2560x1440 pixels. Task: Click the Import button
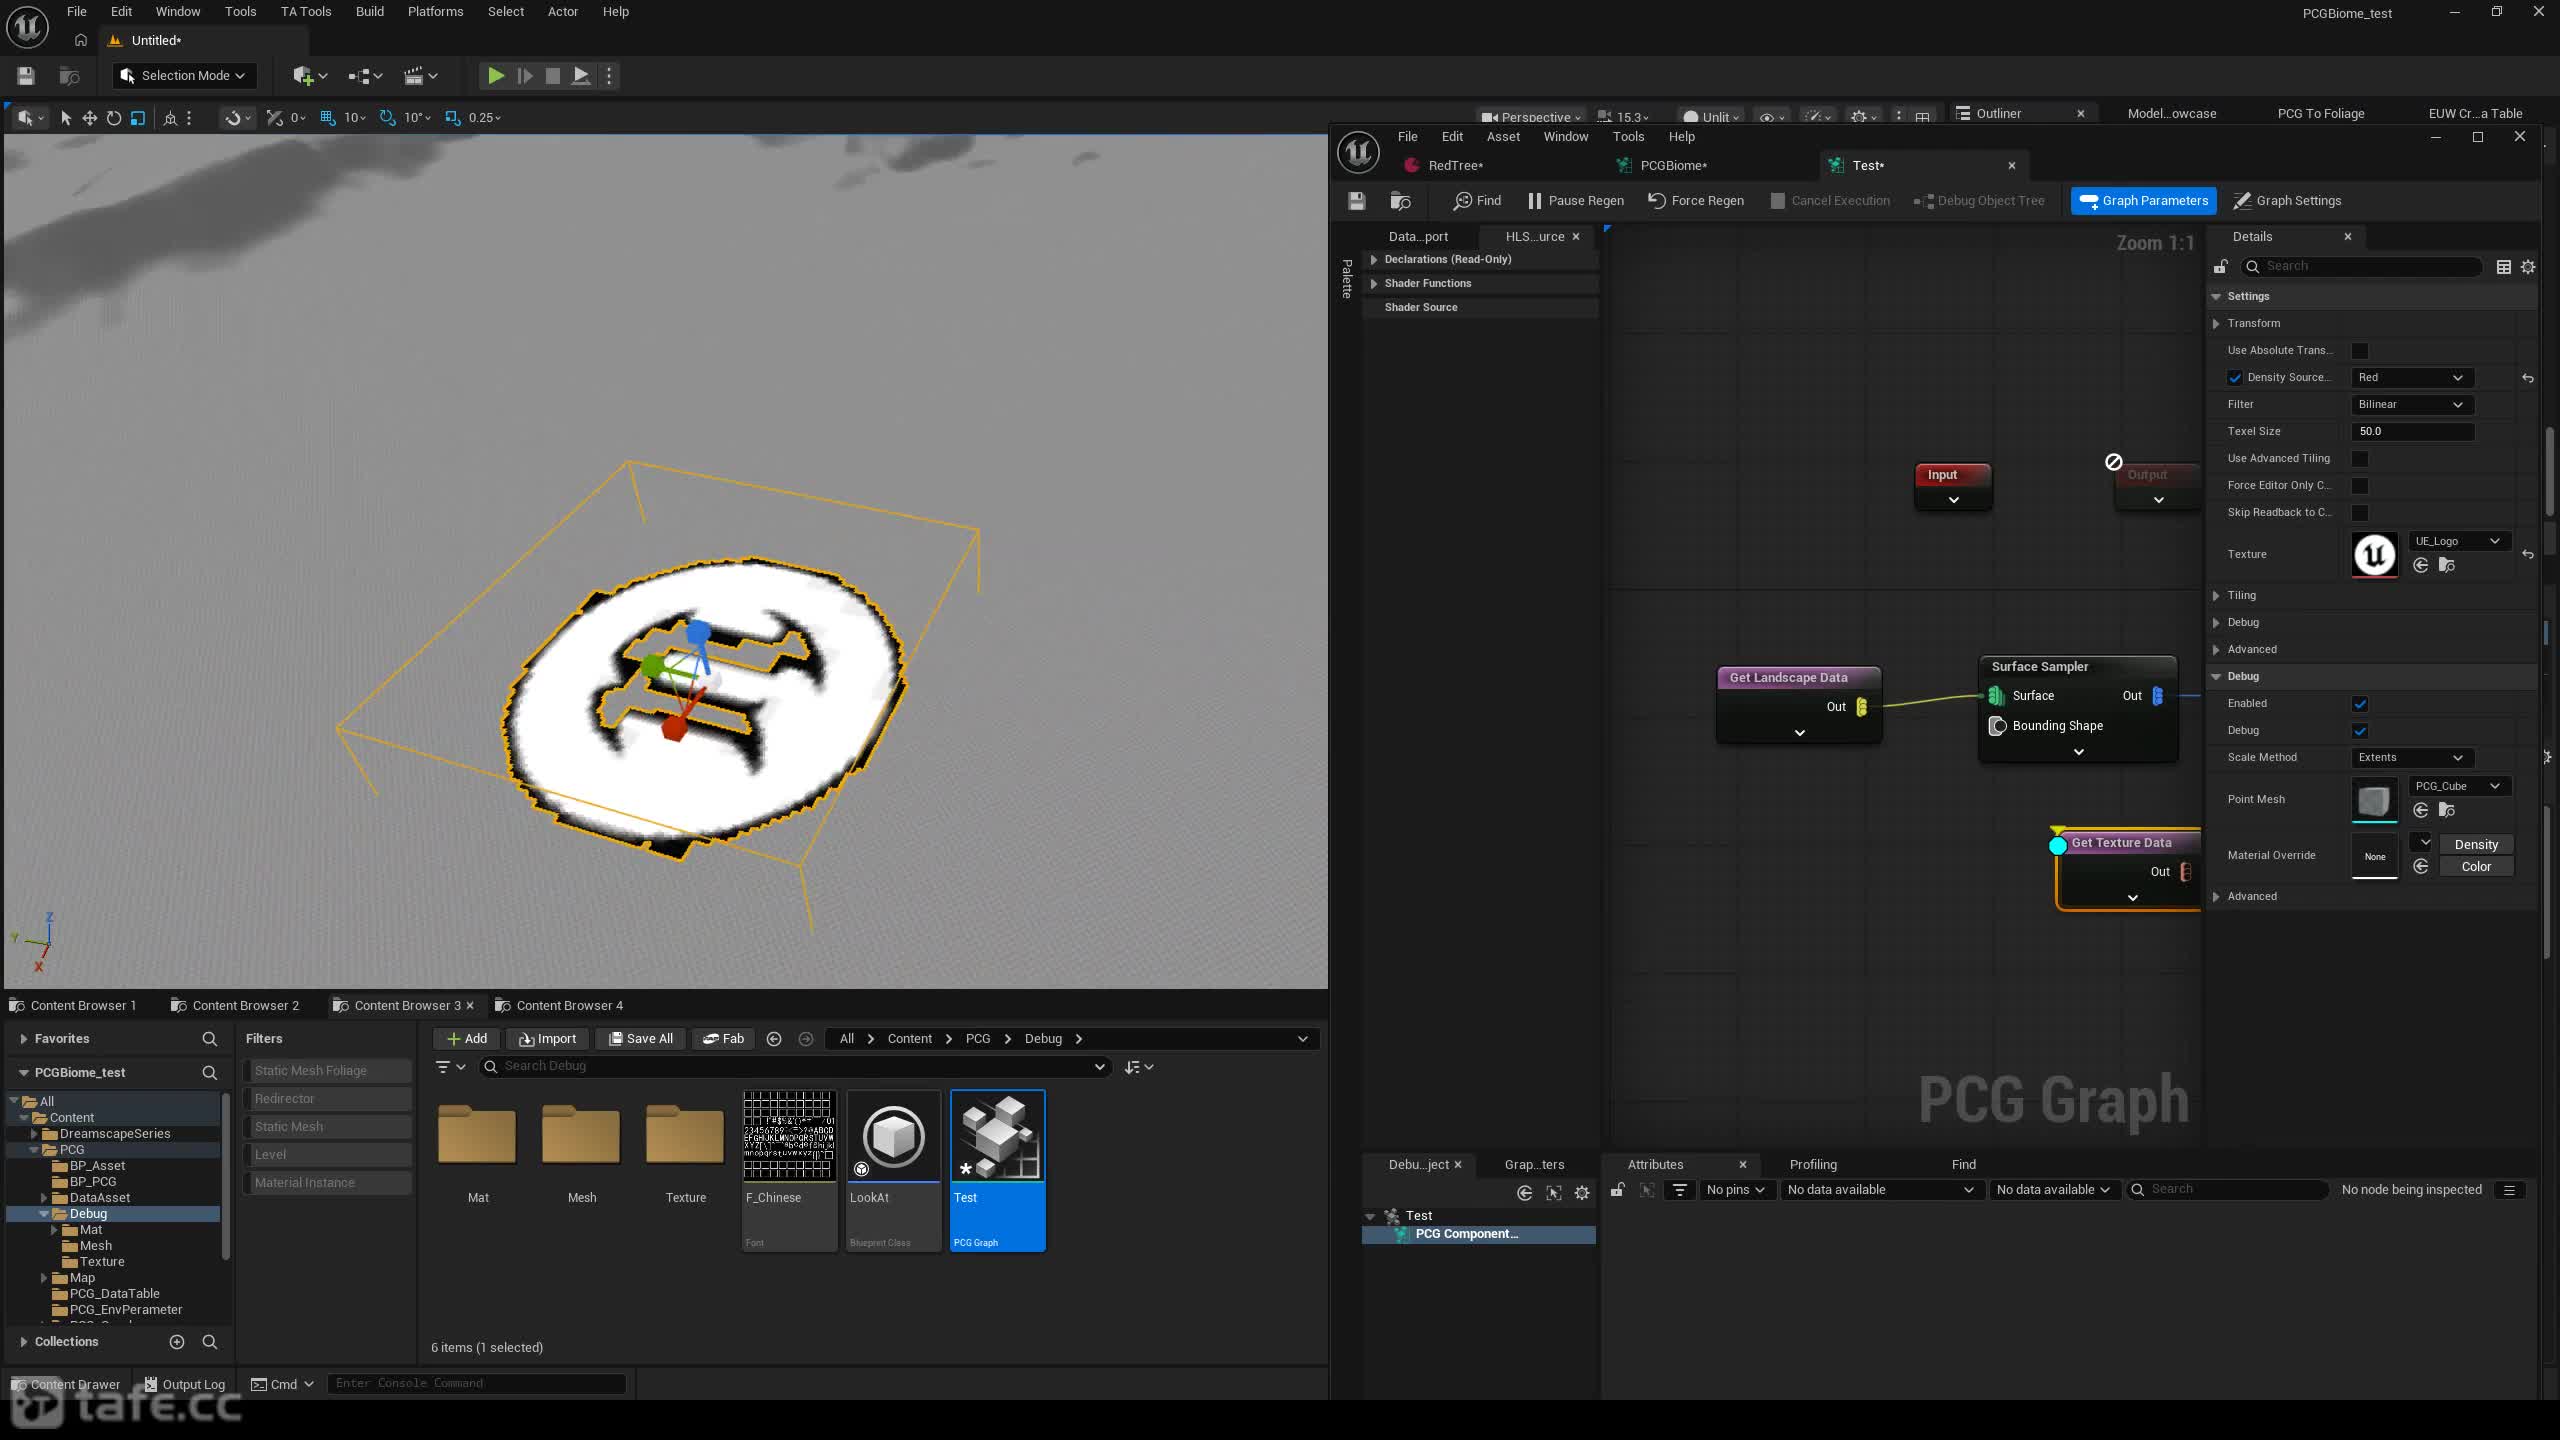548,1039
